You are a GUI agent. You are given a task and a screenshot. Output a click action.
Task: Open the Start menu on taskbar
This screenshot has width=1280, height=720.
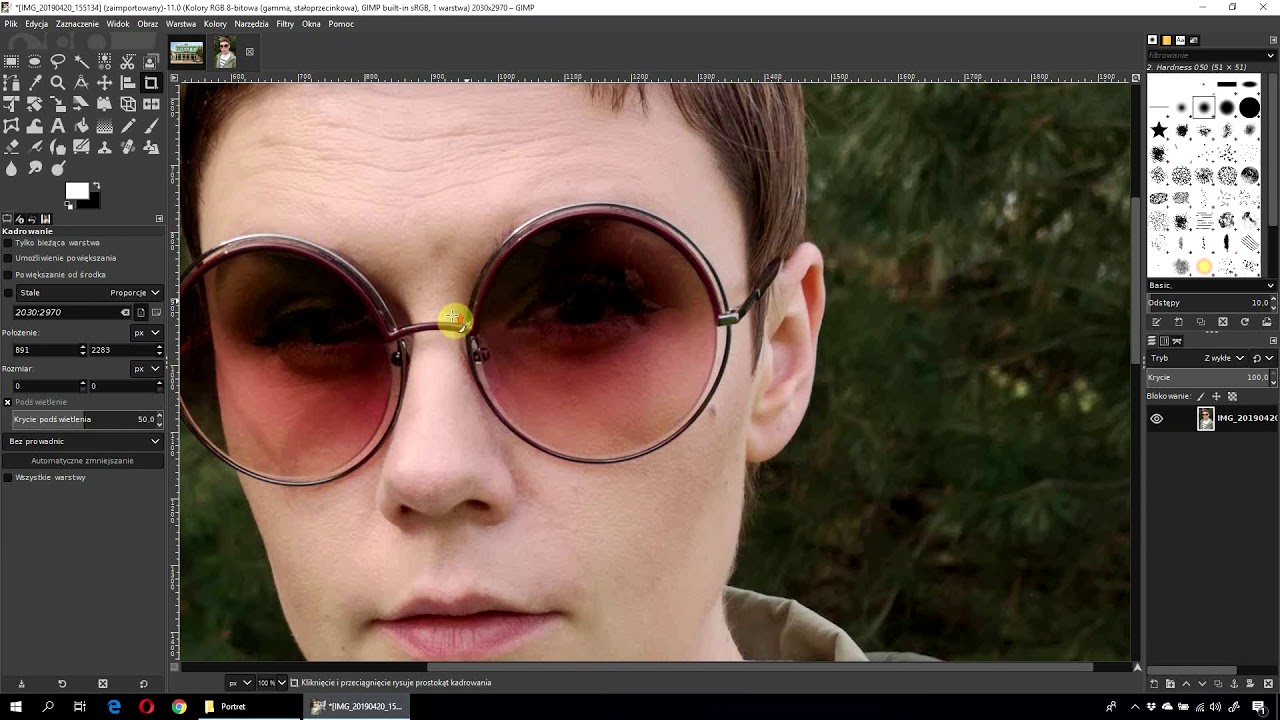tap(16, 706)
